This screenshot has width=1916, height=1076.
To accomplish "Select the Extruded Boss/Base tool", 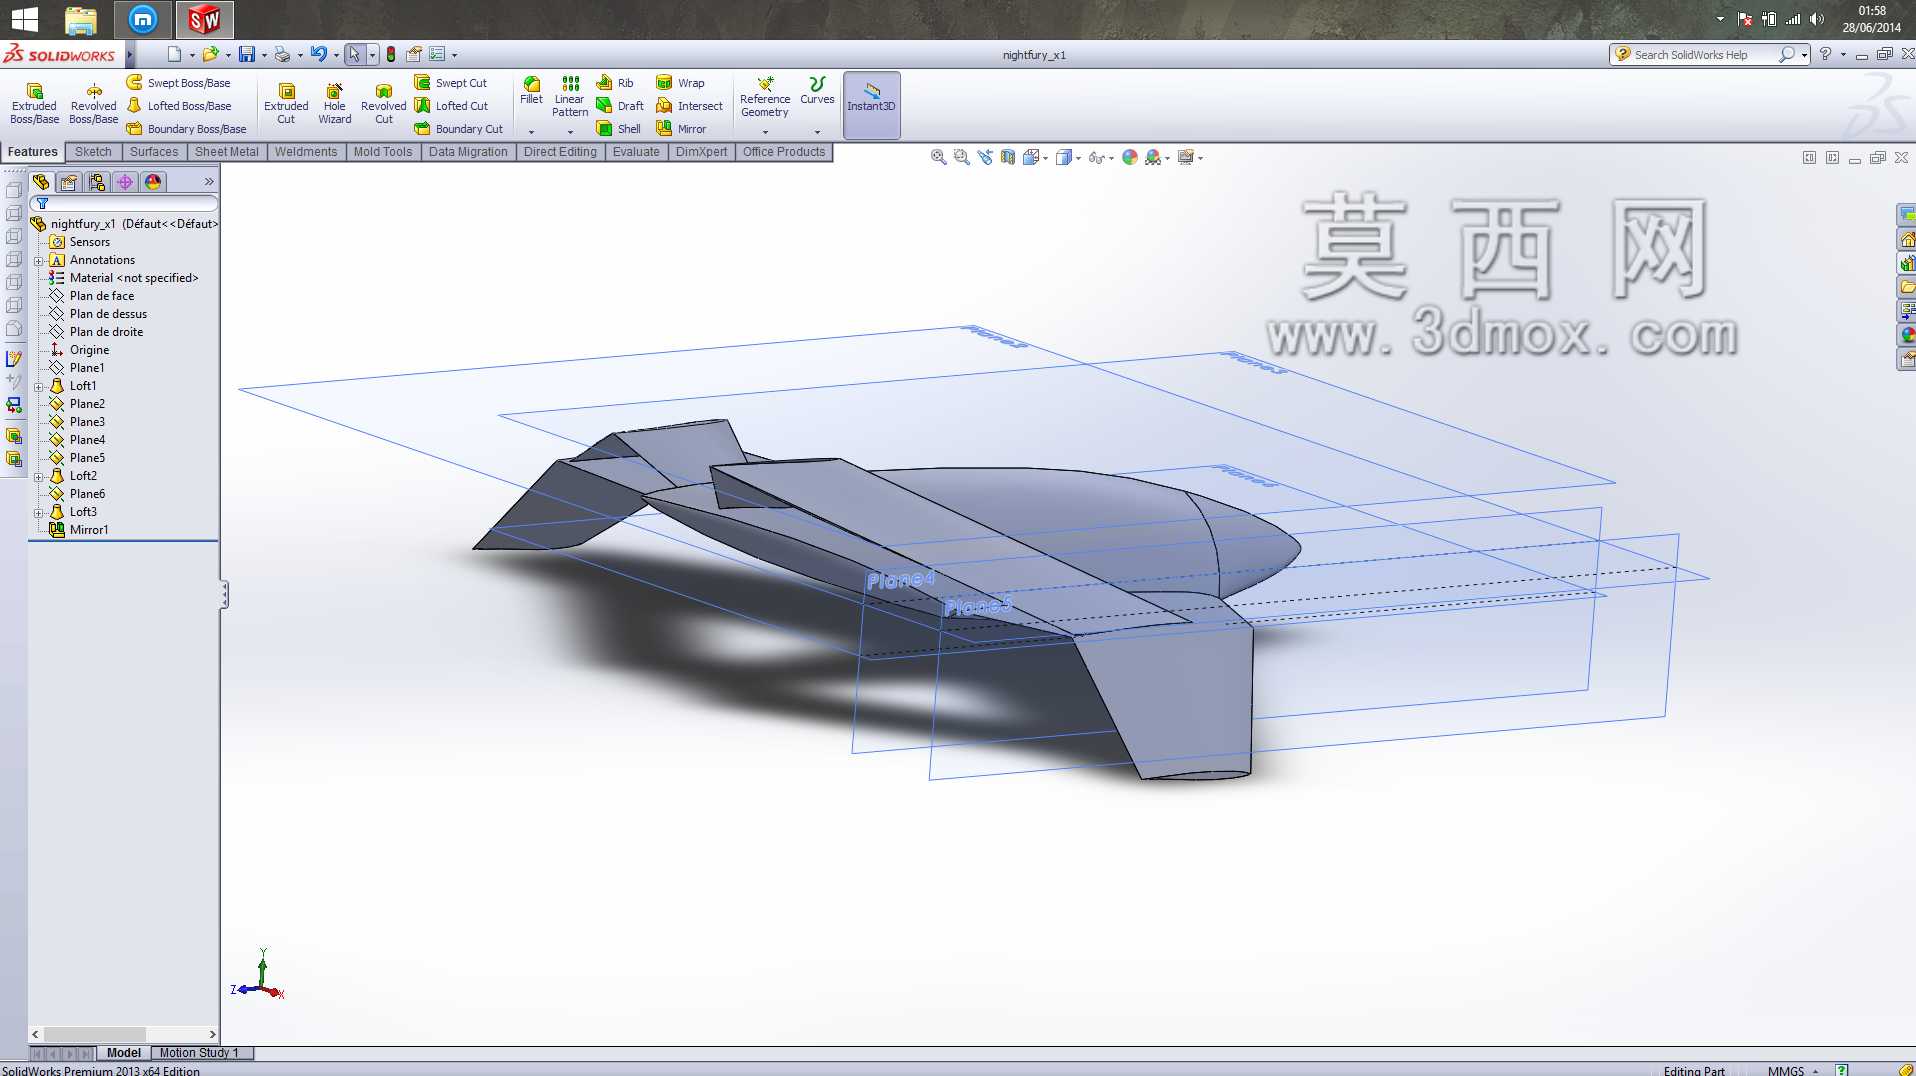I will click(34, 104).
